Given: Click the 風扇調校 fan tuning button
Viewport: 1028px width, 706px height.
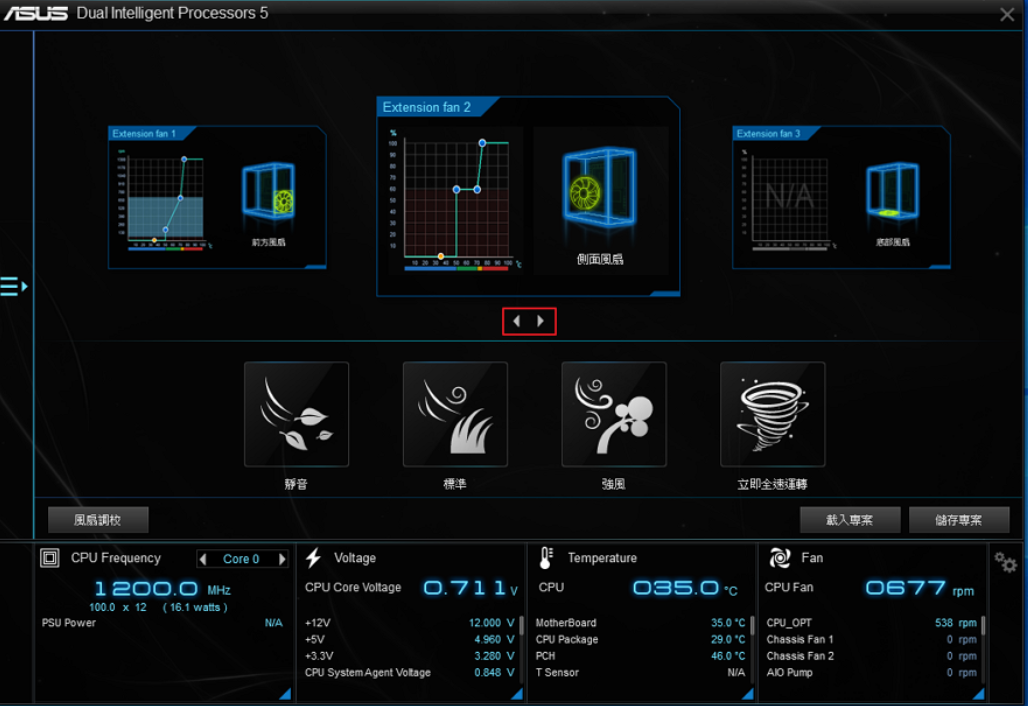Looking at the screenshot, I should pos(98,520).
